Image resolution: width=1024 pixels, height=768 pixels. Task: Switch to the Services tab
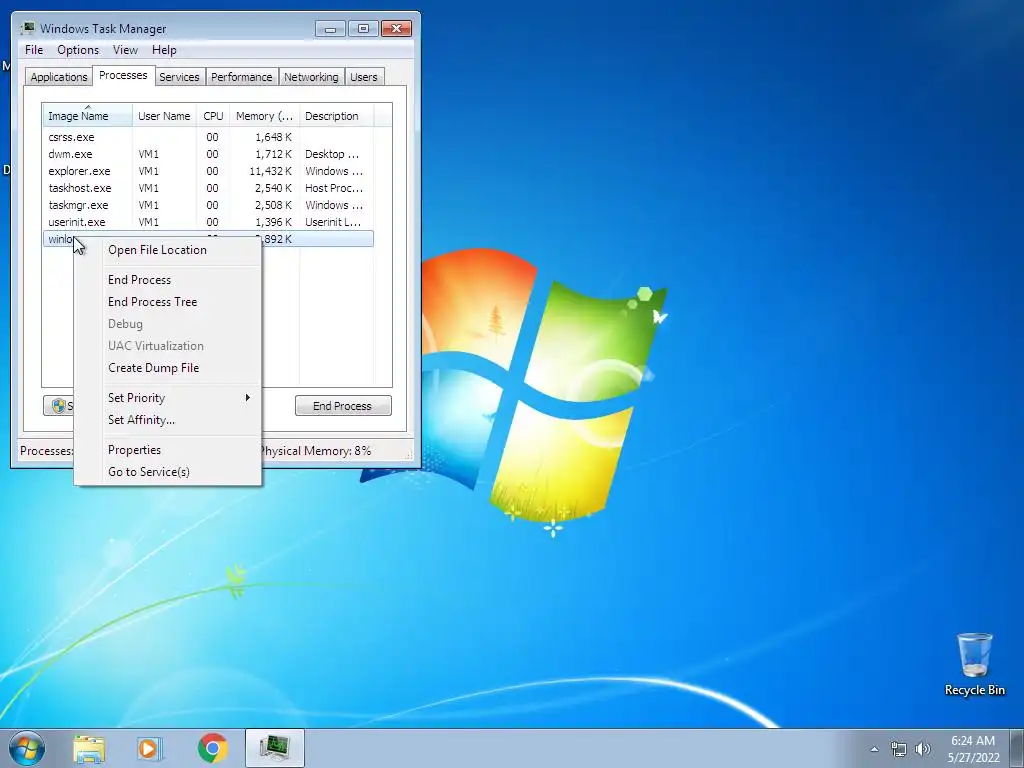(179, 77)
